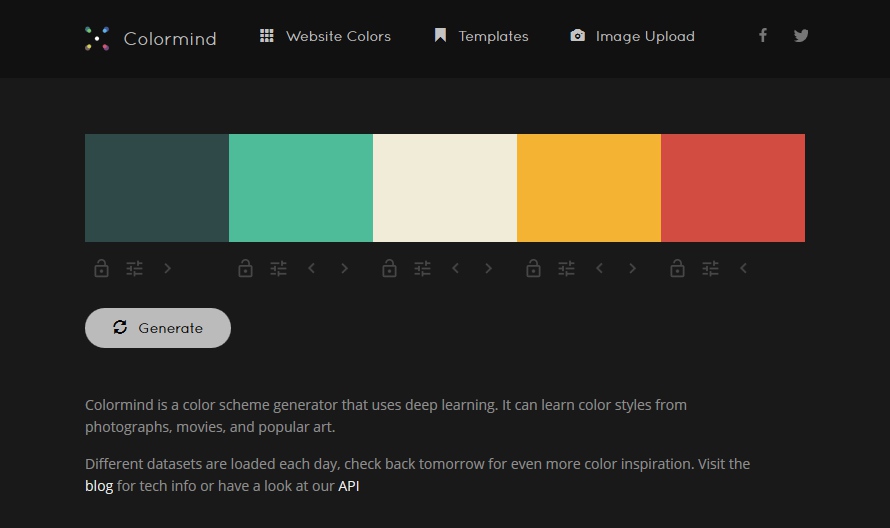Move dark teal color right with arrow
Viewport: 890px width, 528px height.
(x=167, y=268)
